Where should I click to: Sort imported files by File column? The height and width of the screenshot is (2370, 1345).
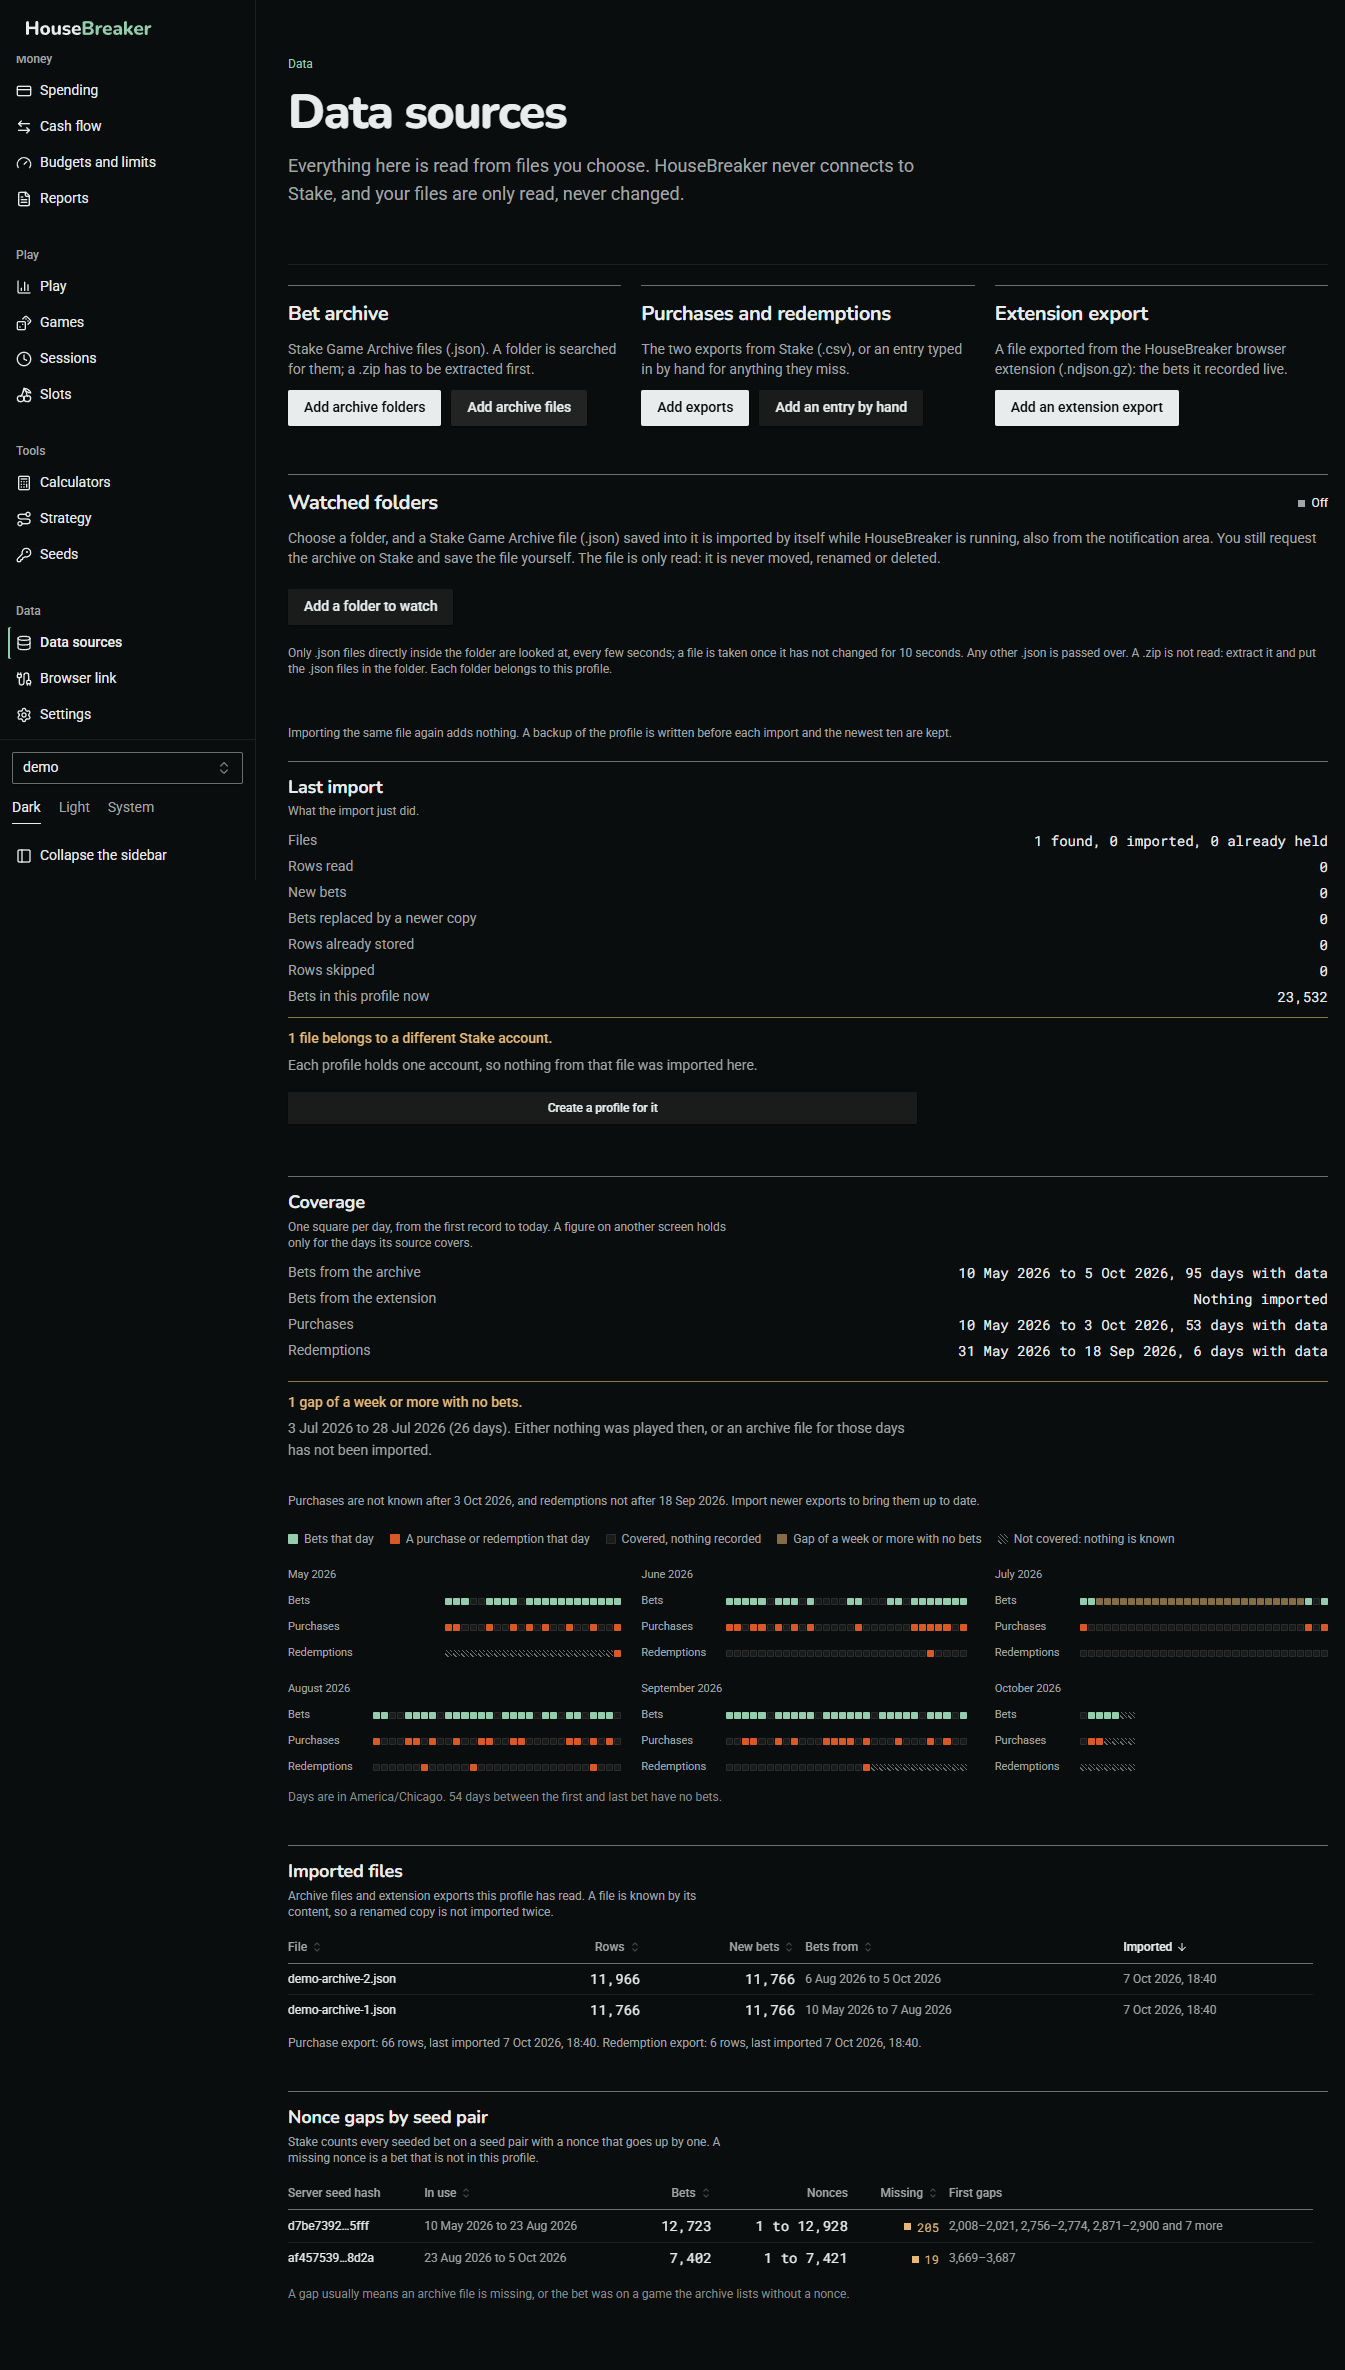tap(304, 1947)
